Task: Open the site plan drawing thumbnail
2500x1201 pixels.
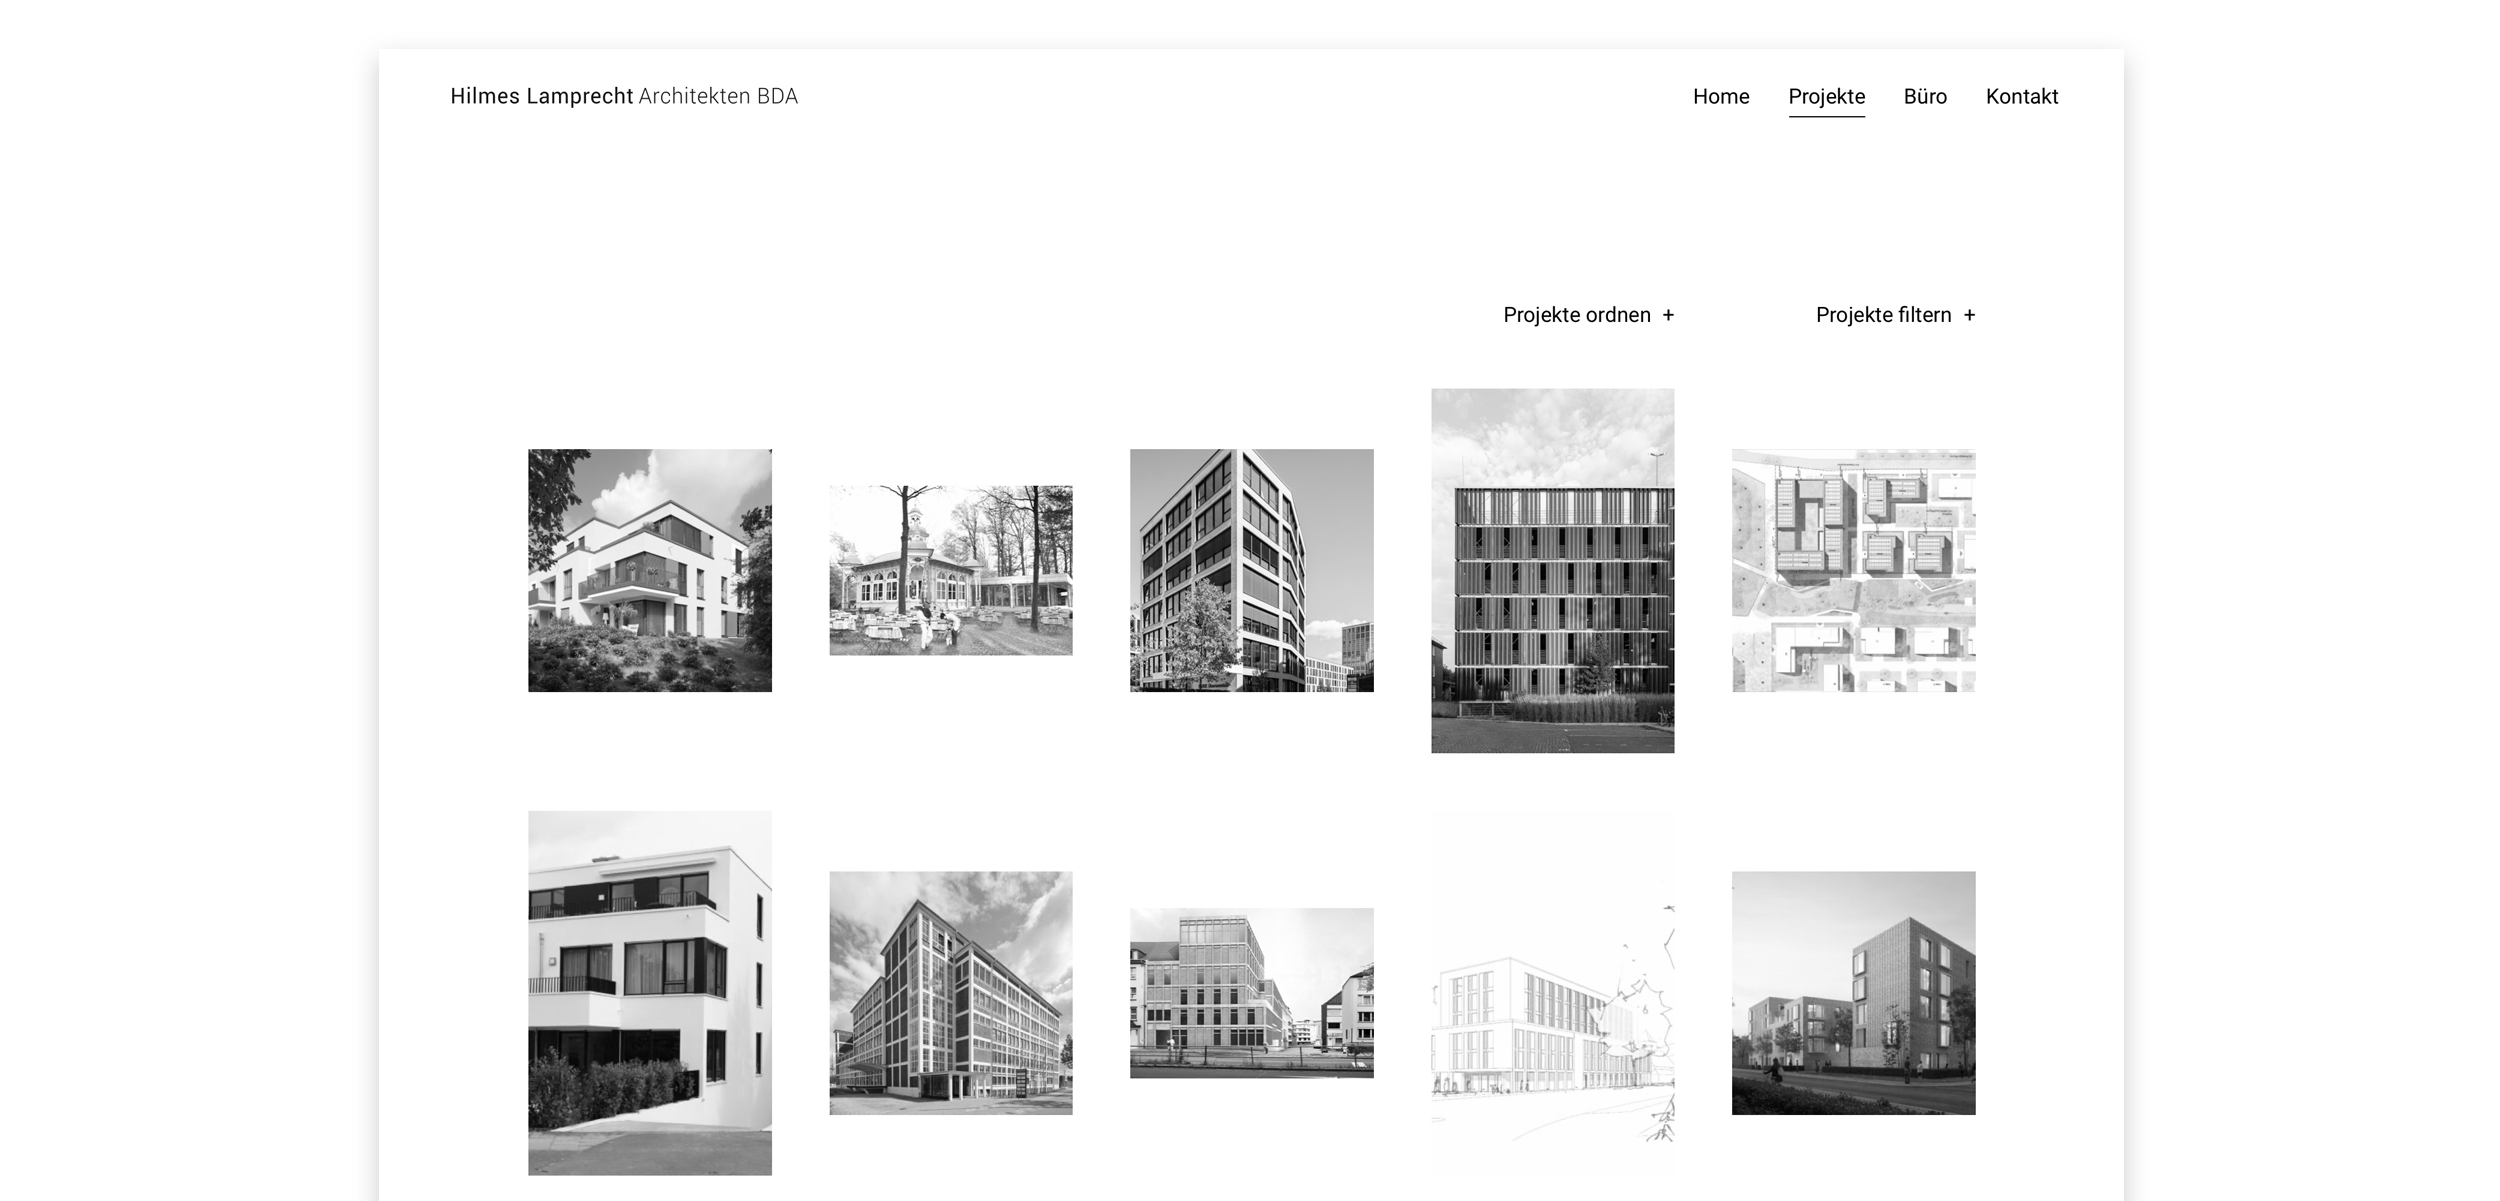Action: [1853, 570]
